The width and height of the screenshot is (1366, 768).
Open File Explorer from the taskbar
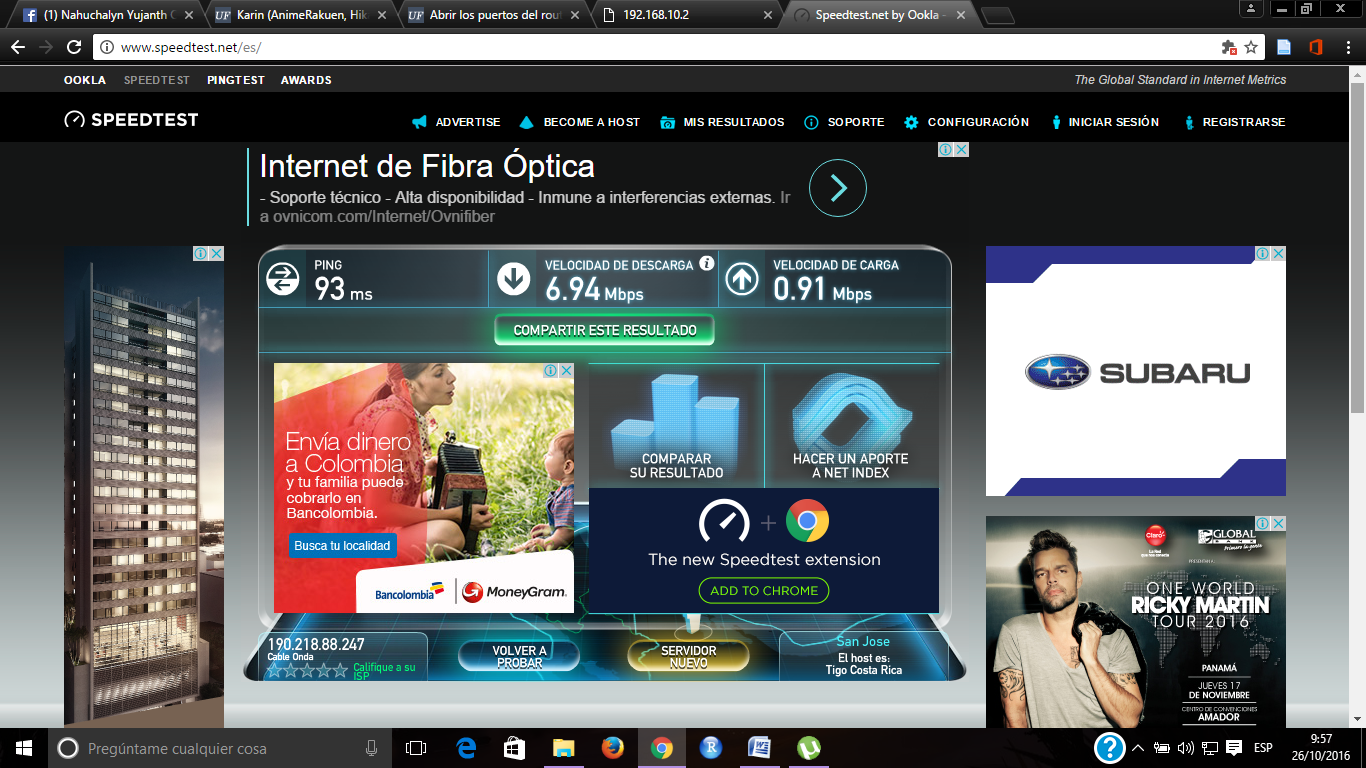[x=563, y=748]
